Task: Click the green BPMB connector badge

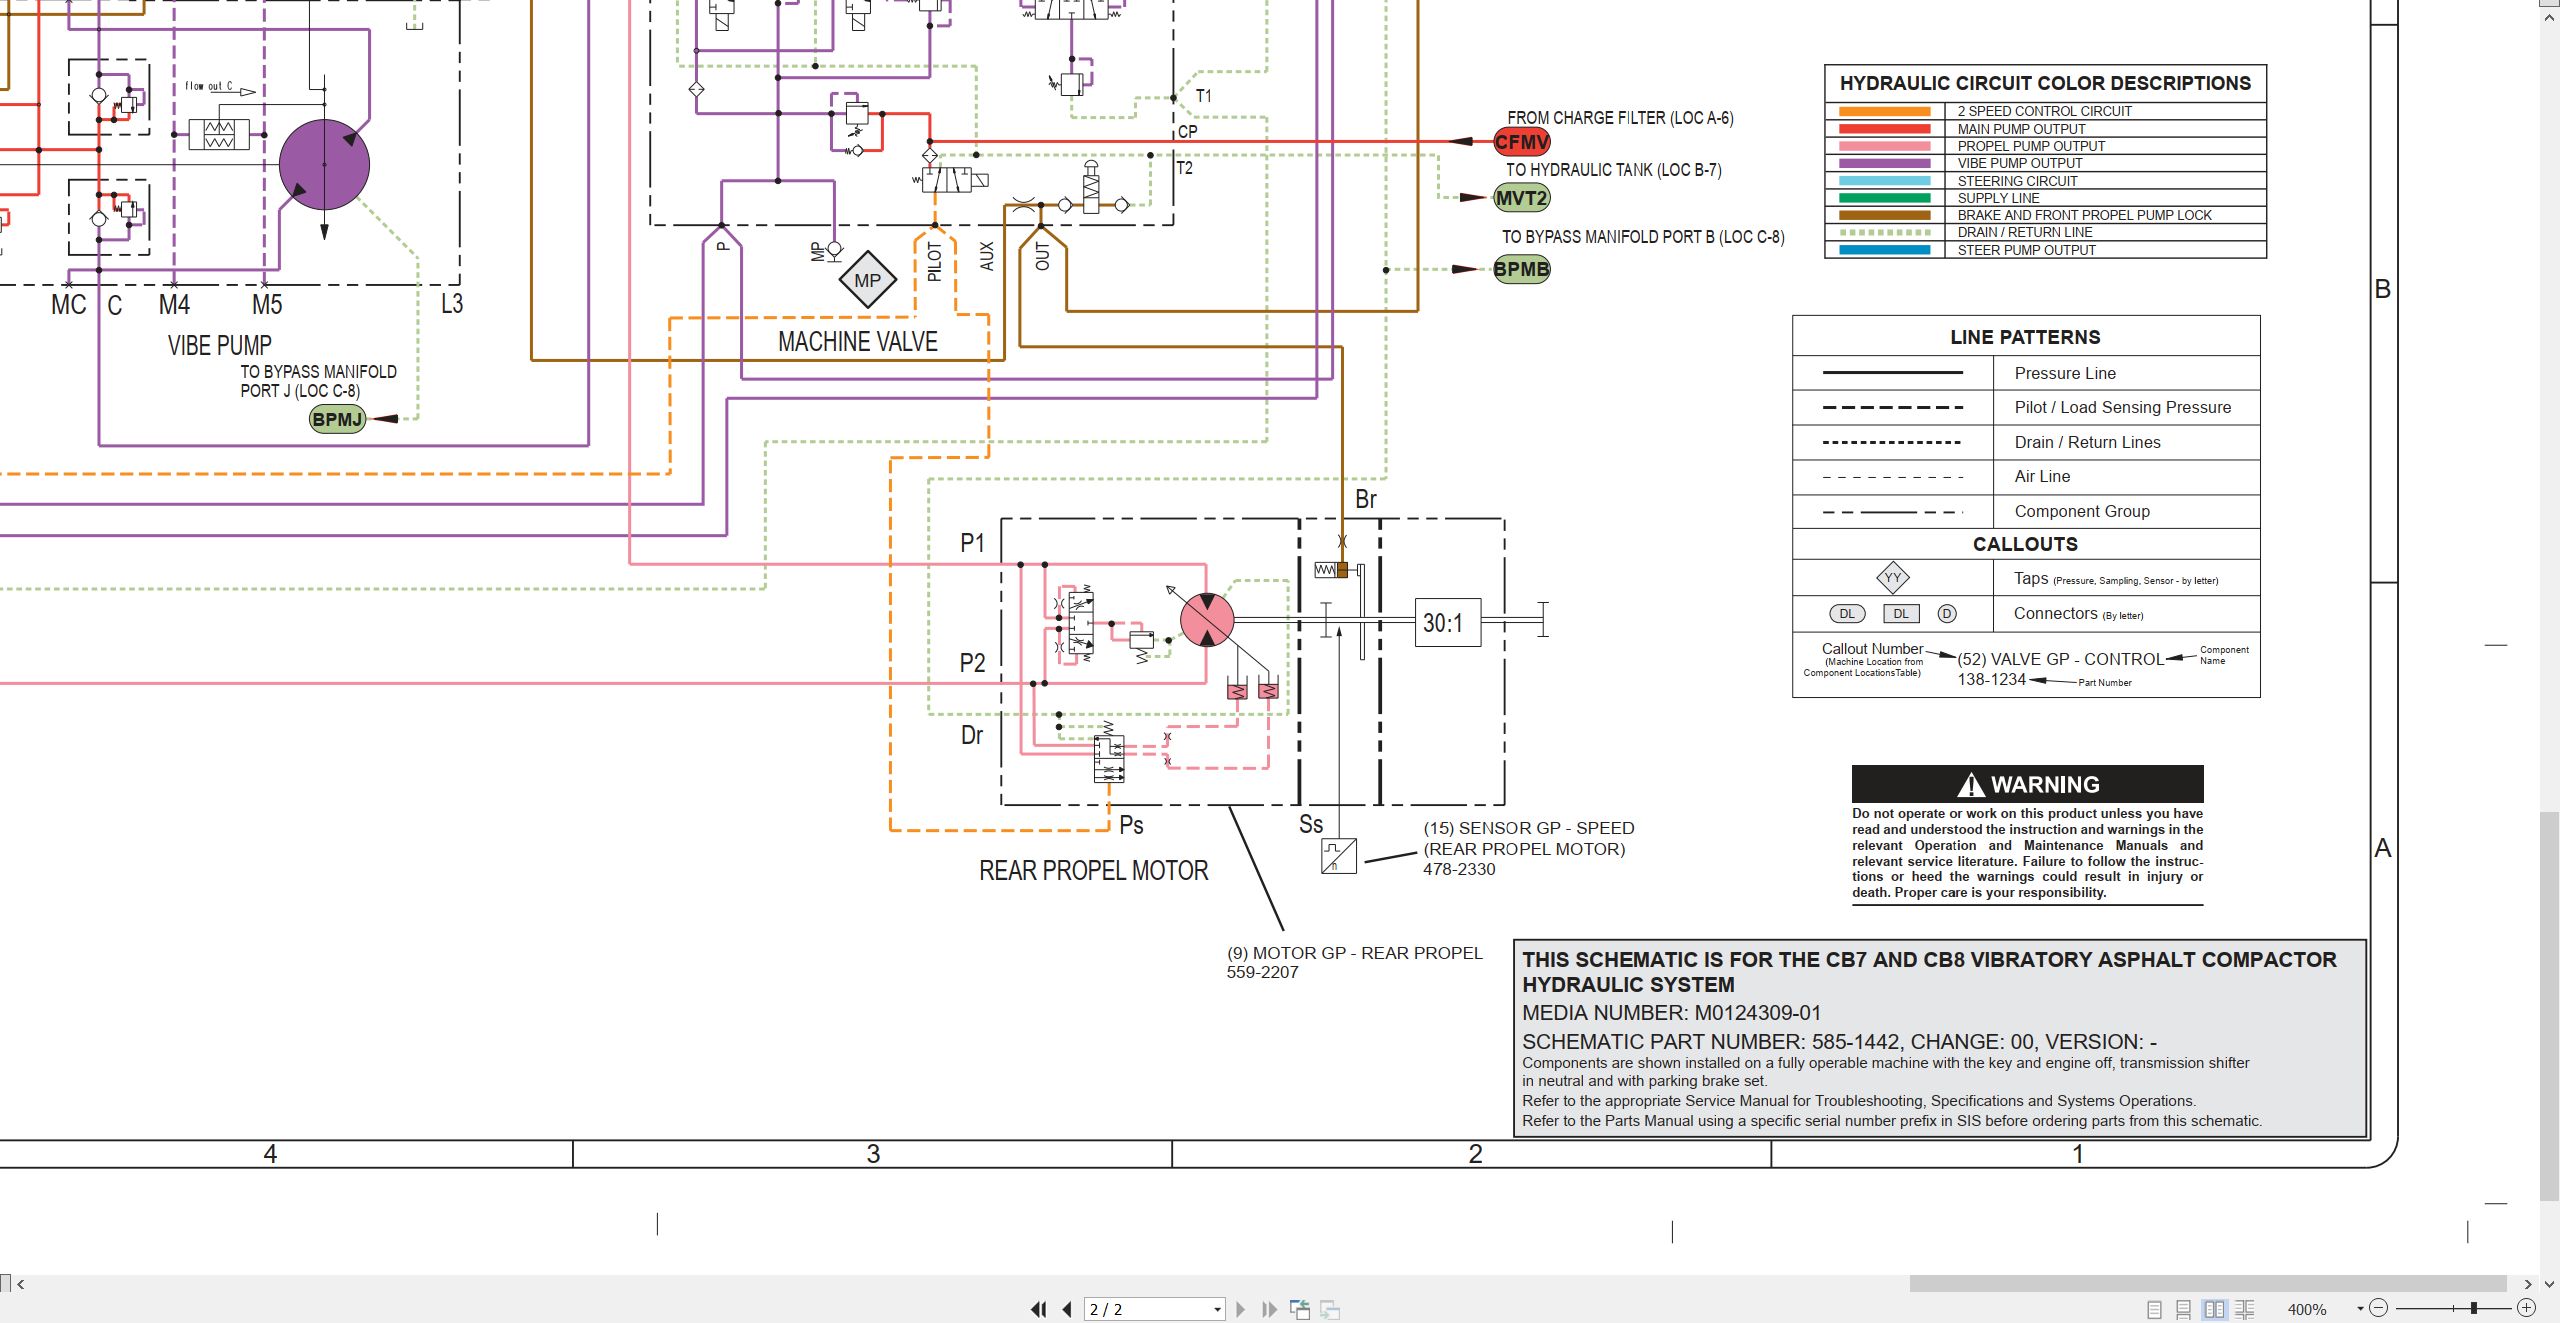Action: coord(1521,269)
